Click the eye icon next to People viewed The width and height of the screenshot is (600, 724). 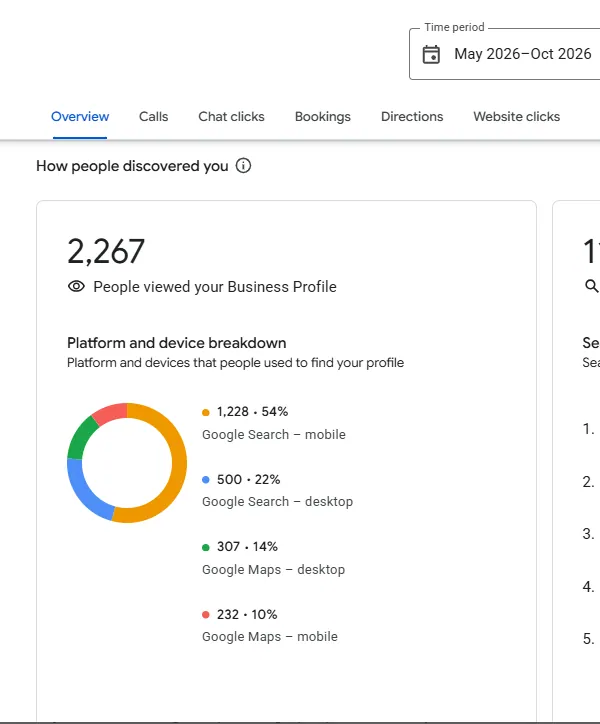pos(76,286)
